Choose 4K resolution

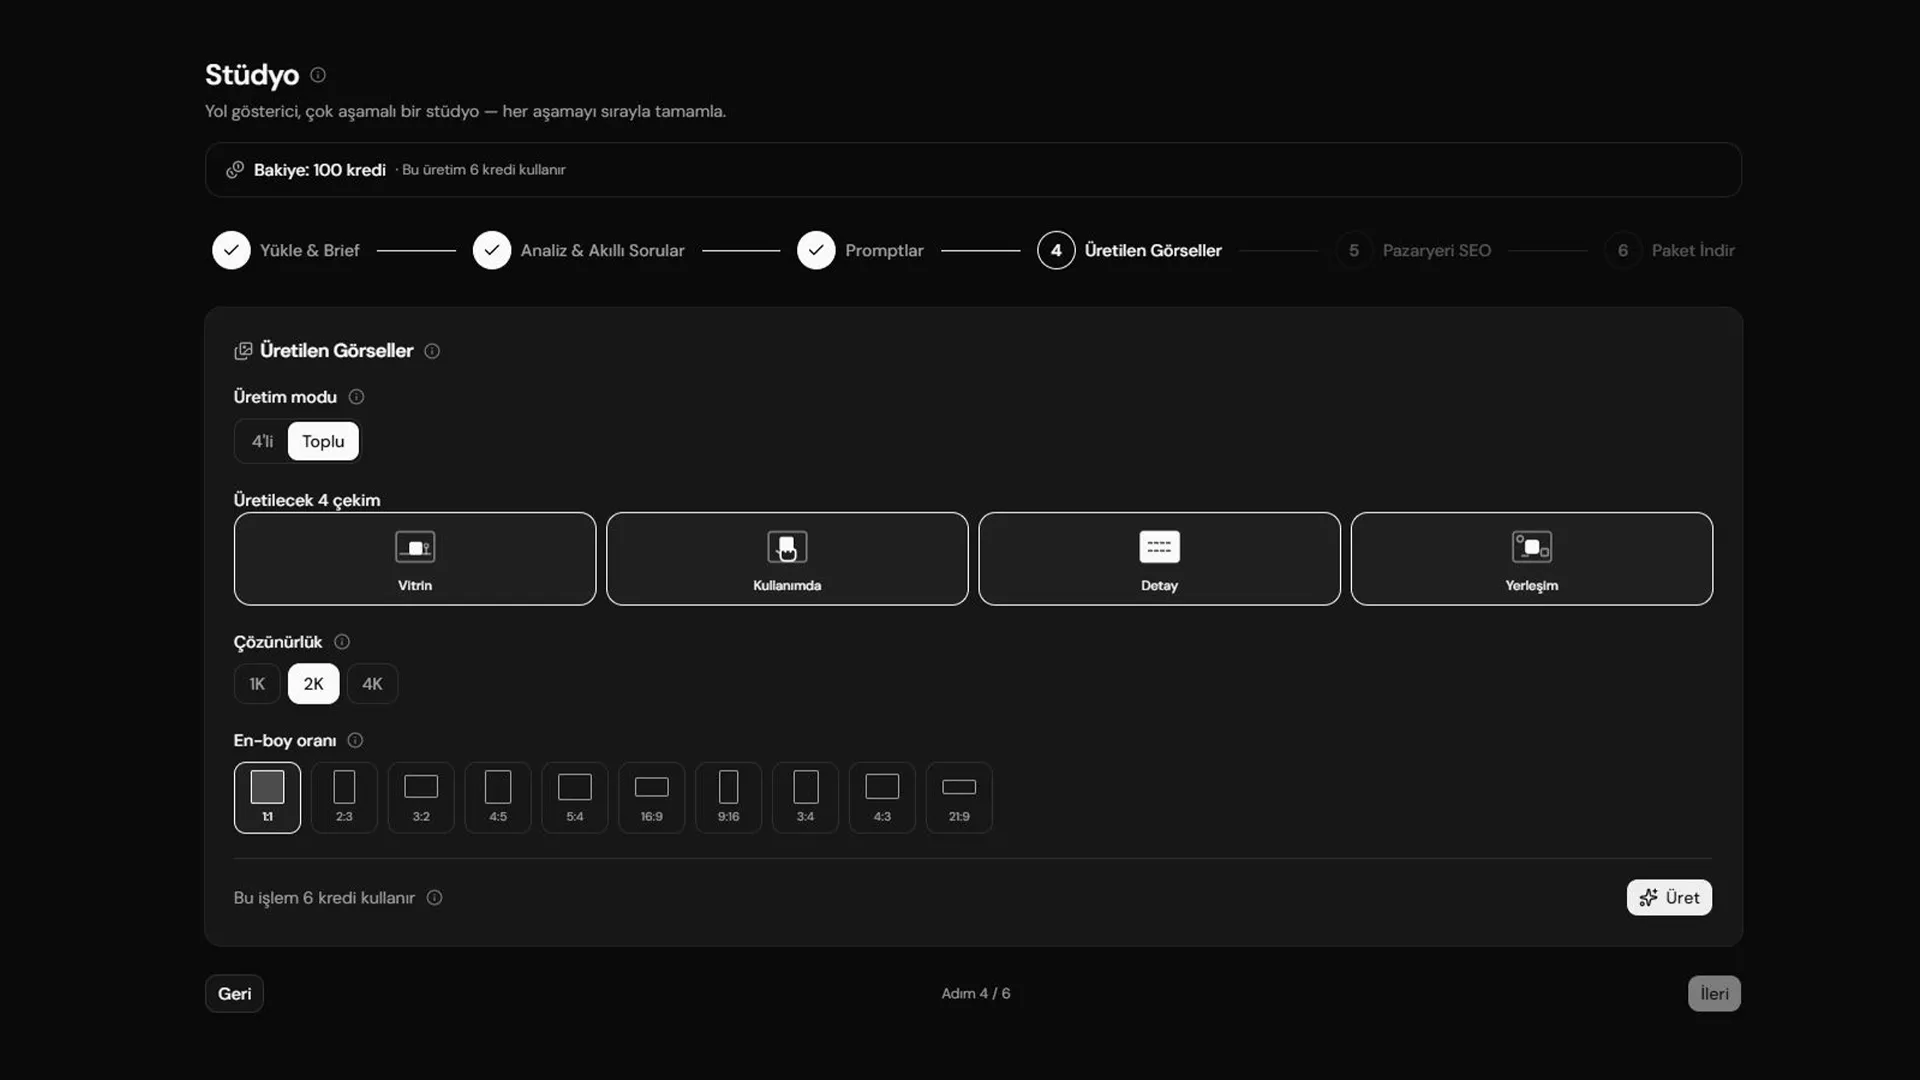click(x=372, y=684)
